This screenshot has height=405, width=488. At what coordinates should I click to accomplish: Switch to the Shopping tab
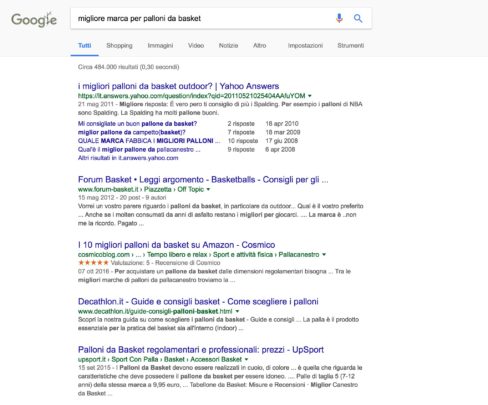point(119,46)
